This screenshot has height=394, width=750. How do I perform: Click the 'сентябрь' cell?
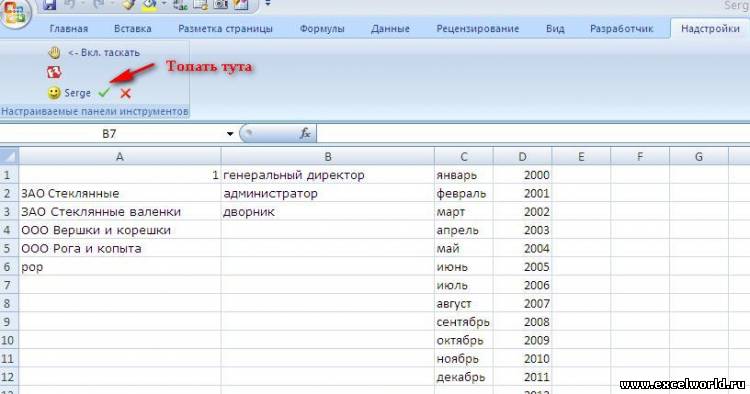[463, 322]
